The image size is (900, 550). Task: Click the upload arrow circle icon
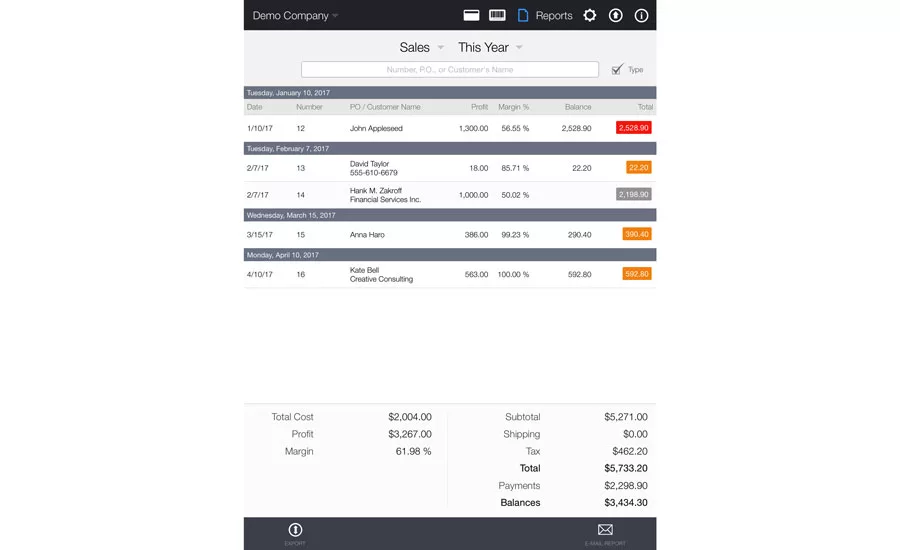pyautogui.click(x=615, y=16)
